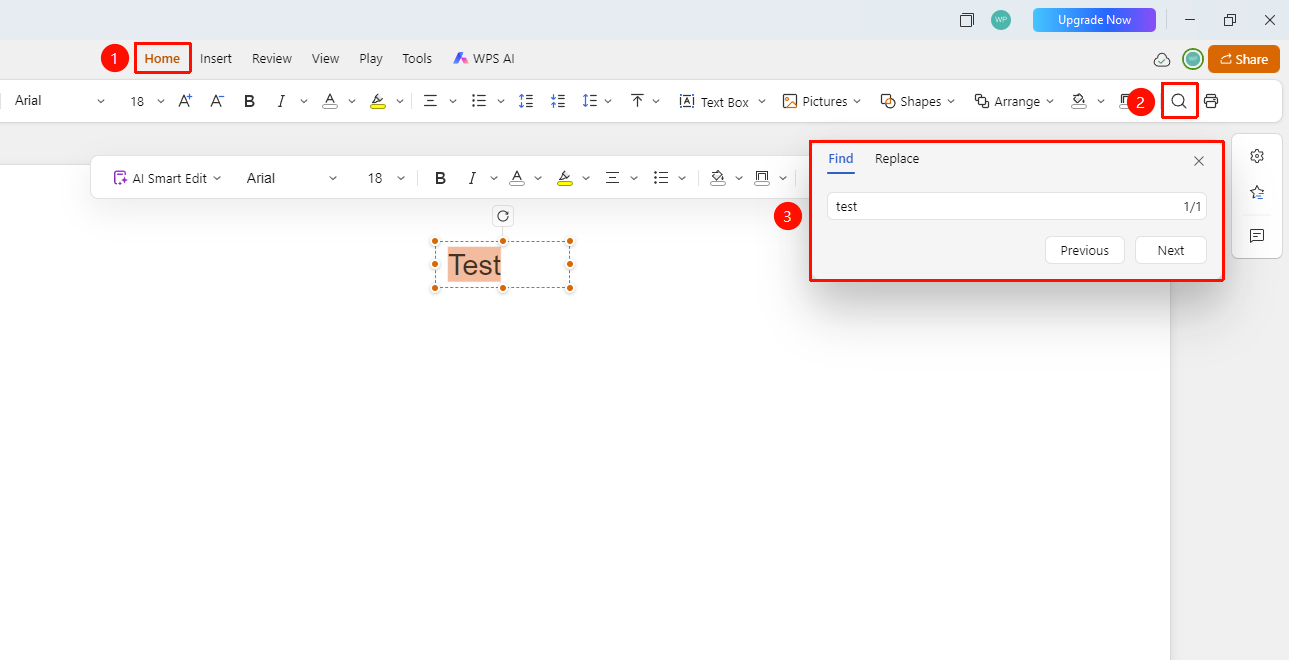Decrease font size with the A- icon
Screen dimensions: 1289x660
click(217, 101)
